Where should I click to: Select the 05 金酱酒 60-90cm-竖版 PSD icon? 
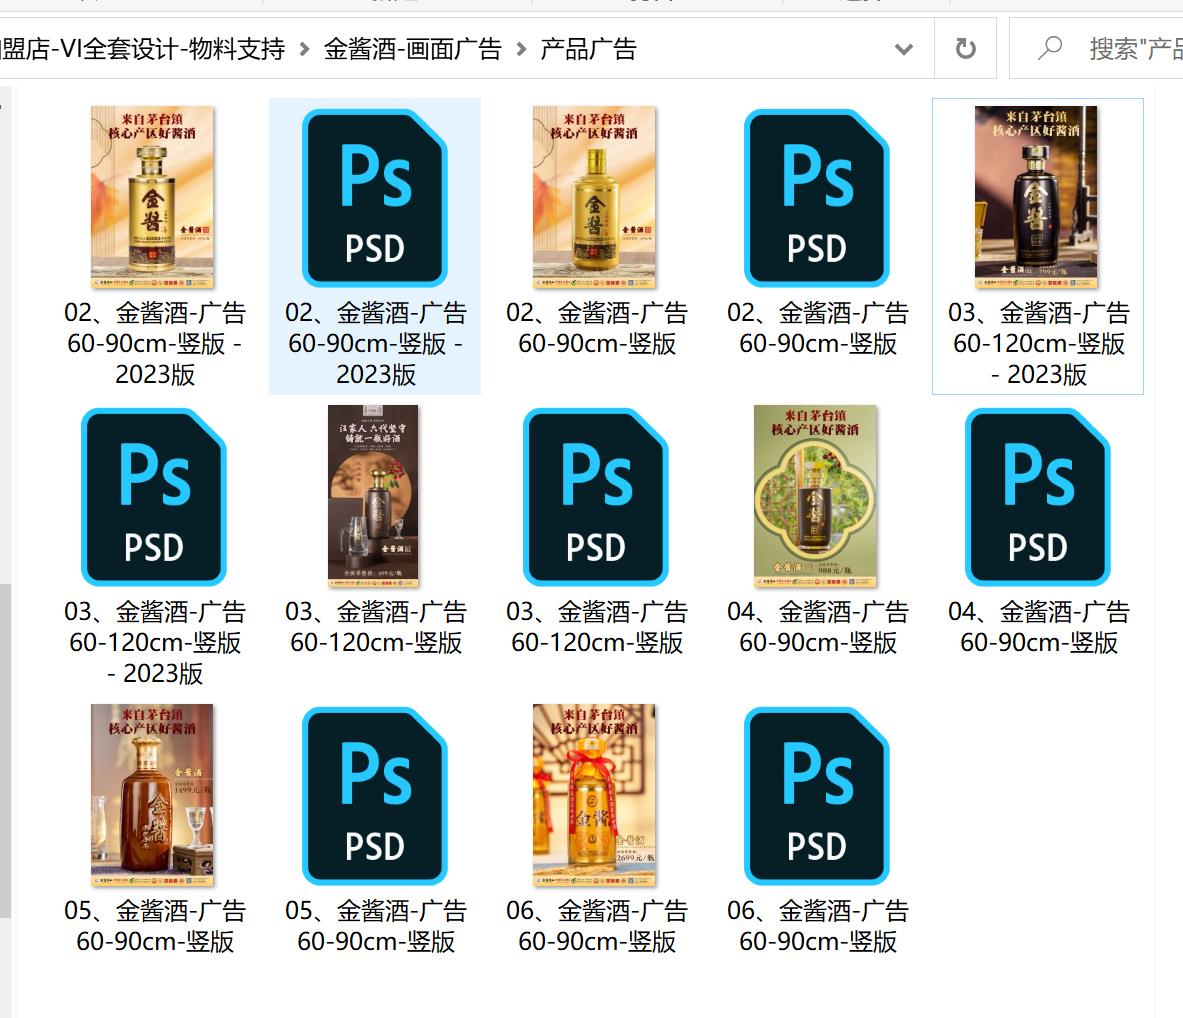[x=375, y=795]
